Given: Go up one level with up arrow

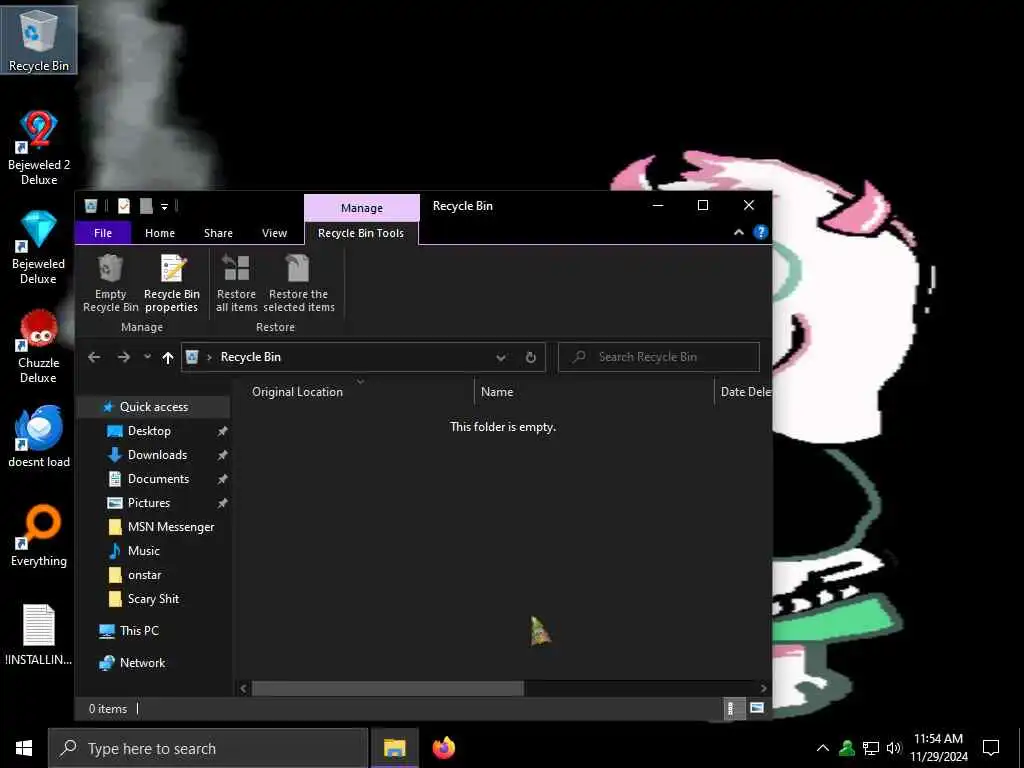Looking at the screenshot, I should [168, 357].
